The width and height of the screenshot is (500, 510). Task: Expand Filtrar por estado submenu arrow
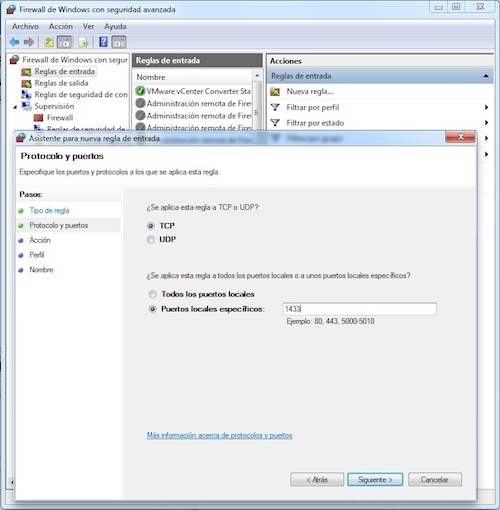[486, 123]
